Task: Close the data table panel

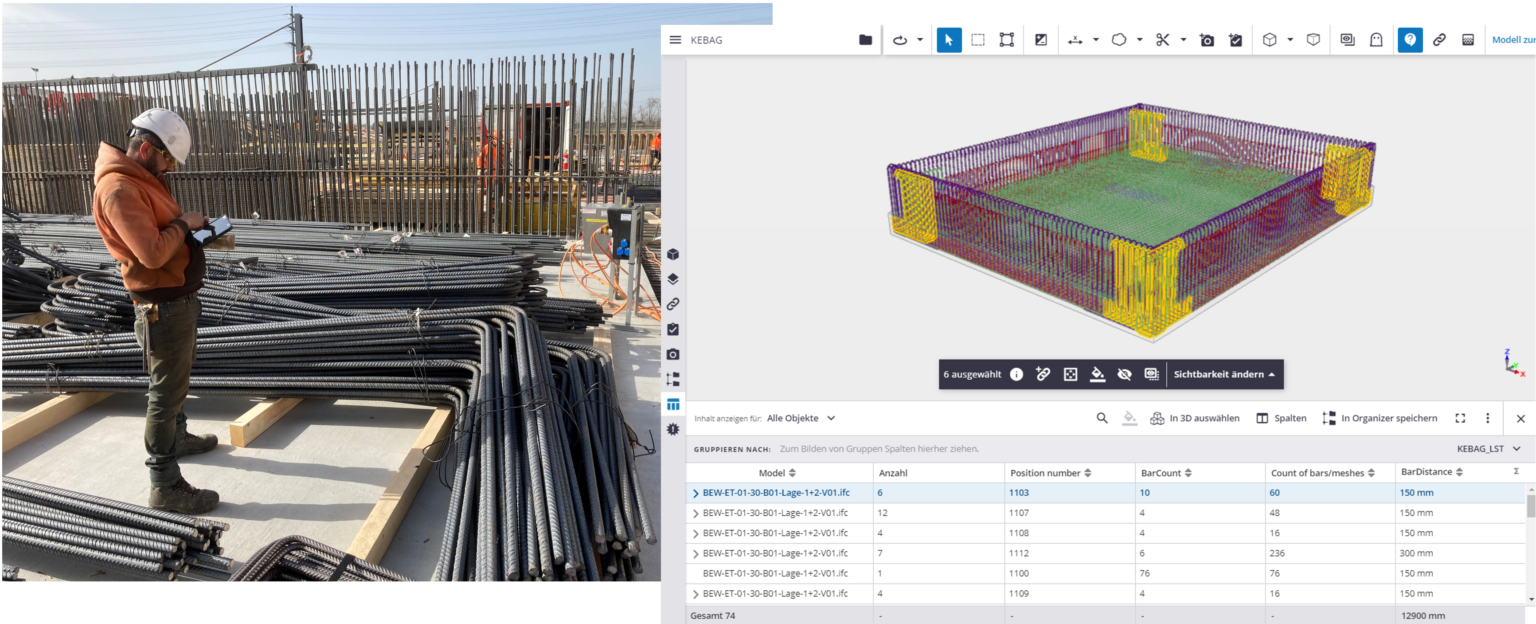Action: (x=1521, y=418)
